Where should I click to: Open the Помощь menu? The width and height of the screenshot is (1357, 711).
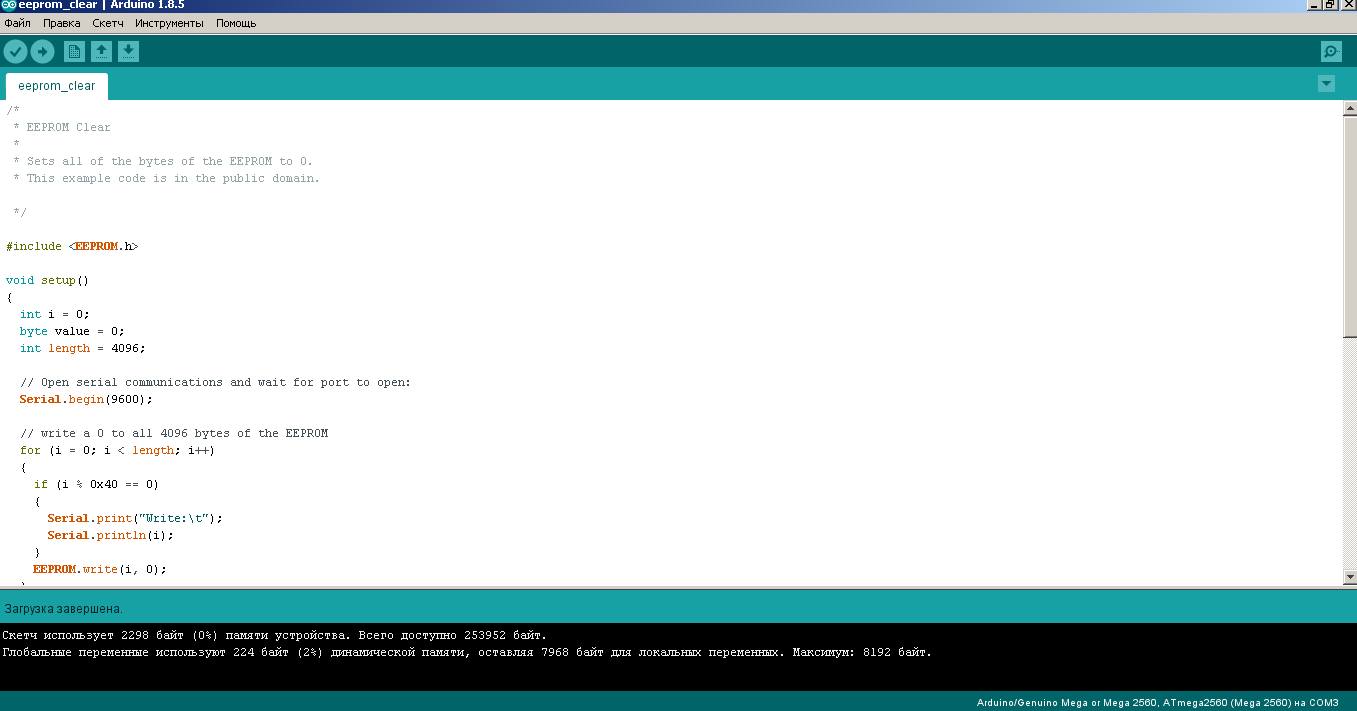(x=236, y=23)
